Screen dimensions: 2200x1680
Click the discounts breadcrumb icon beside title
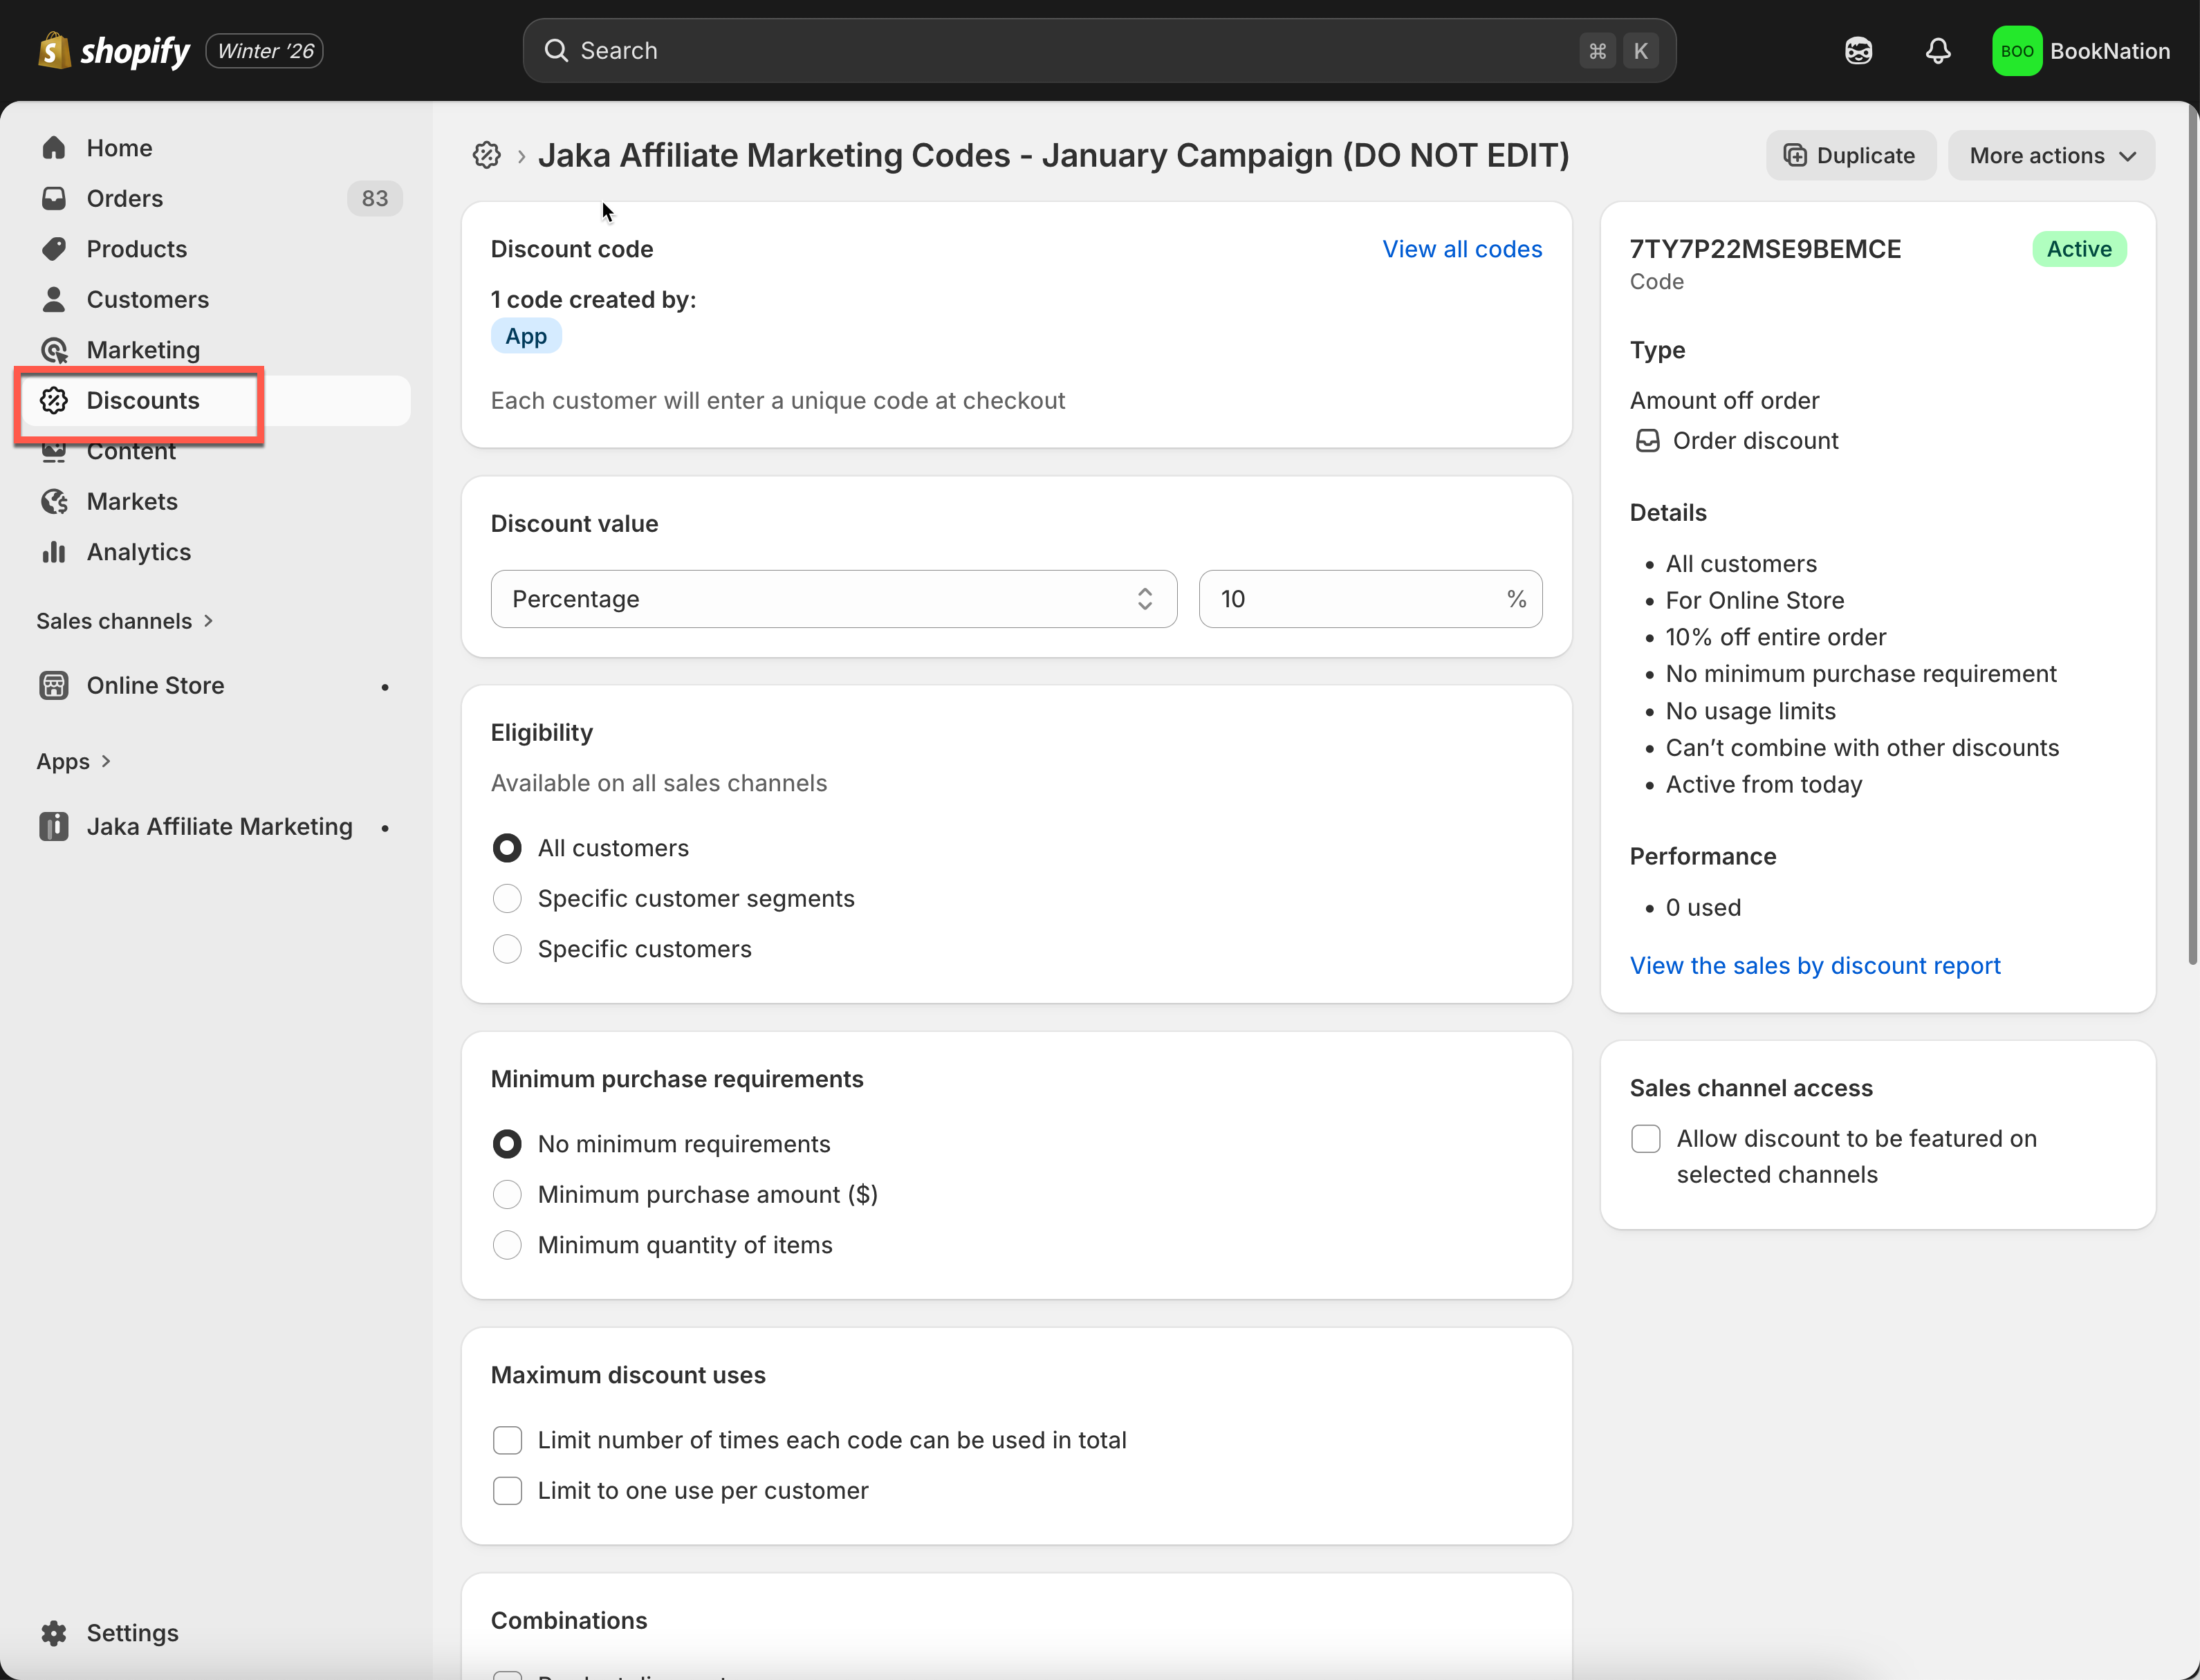point(487,155)
